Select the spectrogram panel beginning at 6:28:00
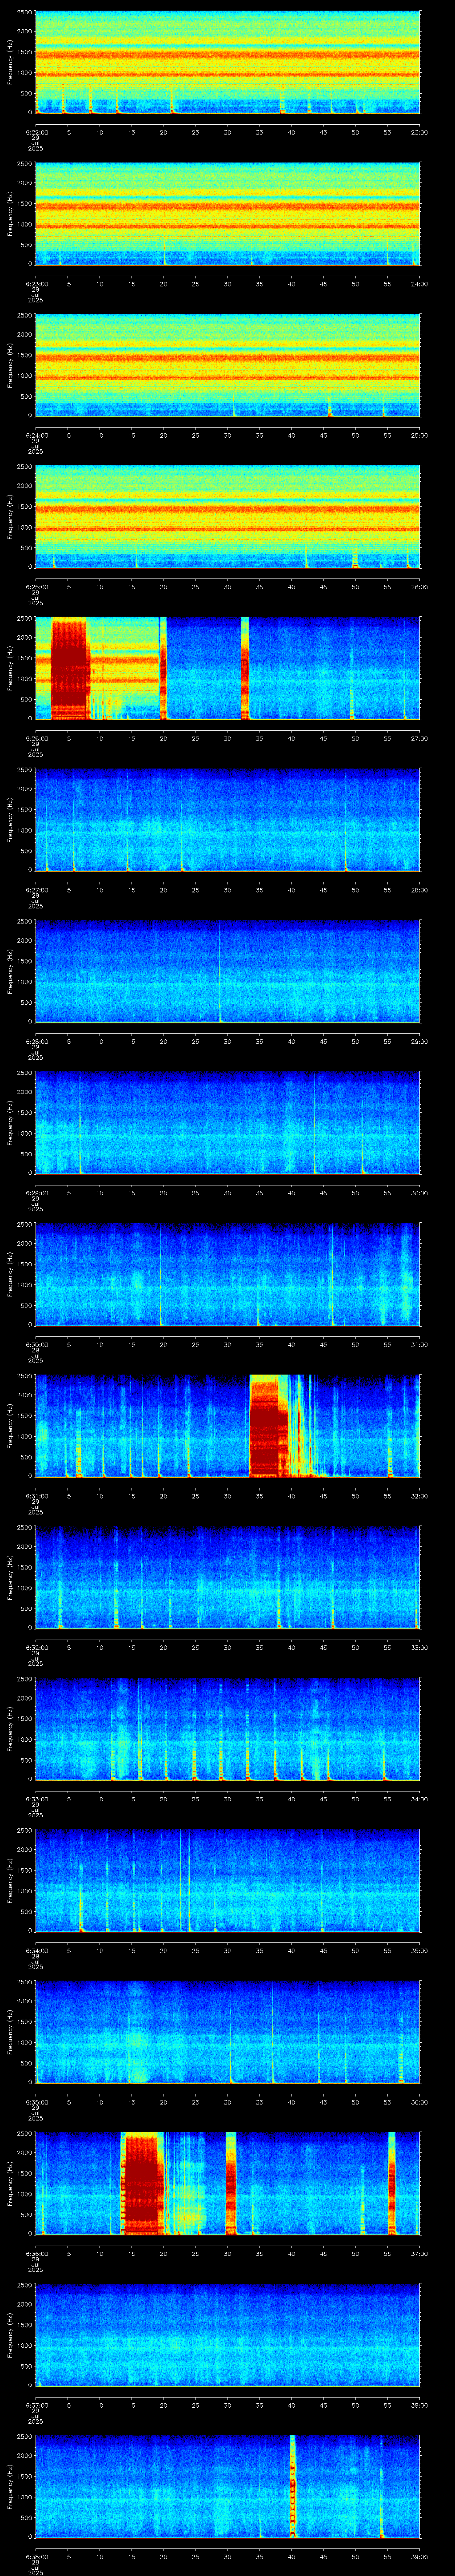This screenshot has width=455, height=2576. 227,971
